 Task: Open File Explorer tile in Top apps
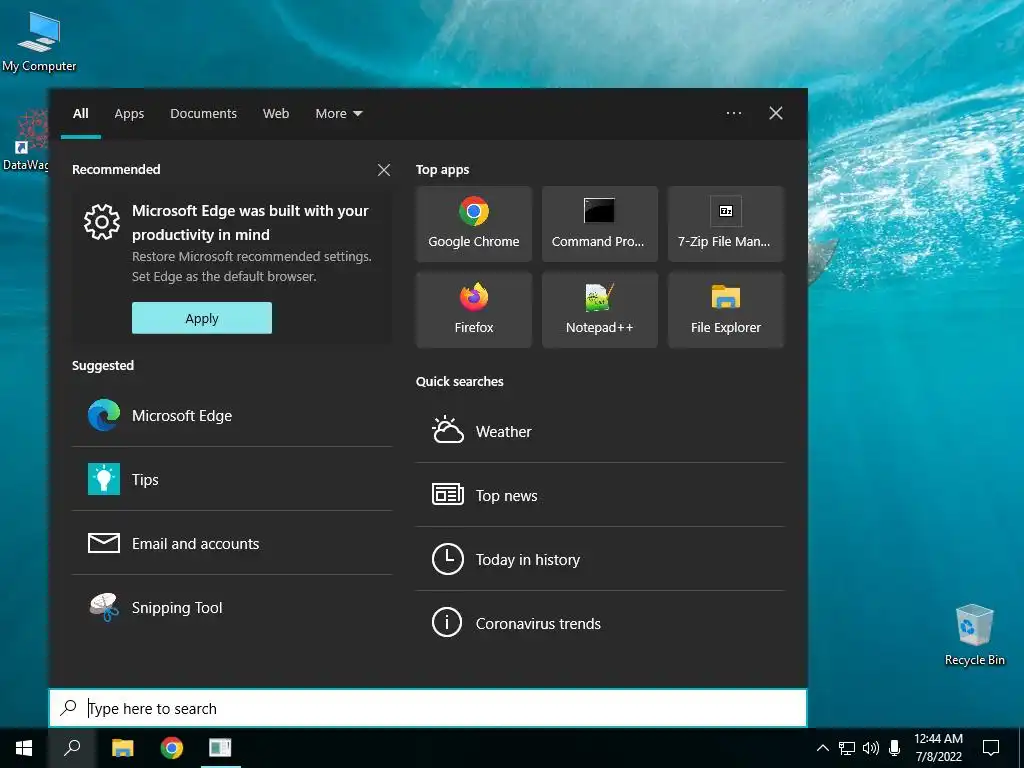coord(726,310)
